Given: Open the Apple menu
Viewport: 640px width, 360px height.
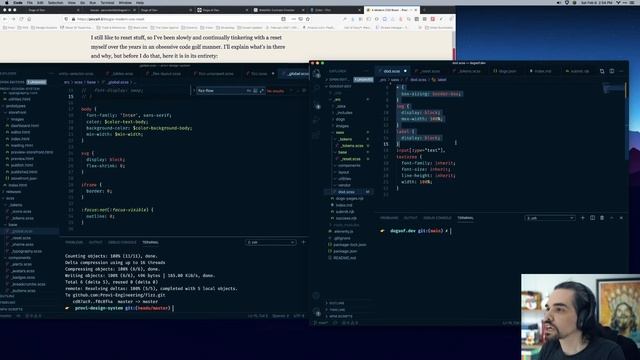Looking at the screenshot, I should click(7, 2).
